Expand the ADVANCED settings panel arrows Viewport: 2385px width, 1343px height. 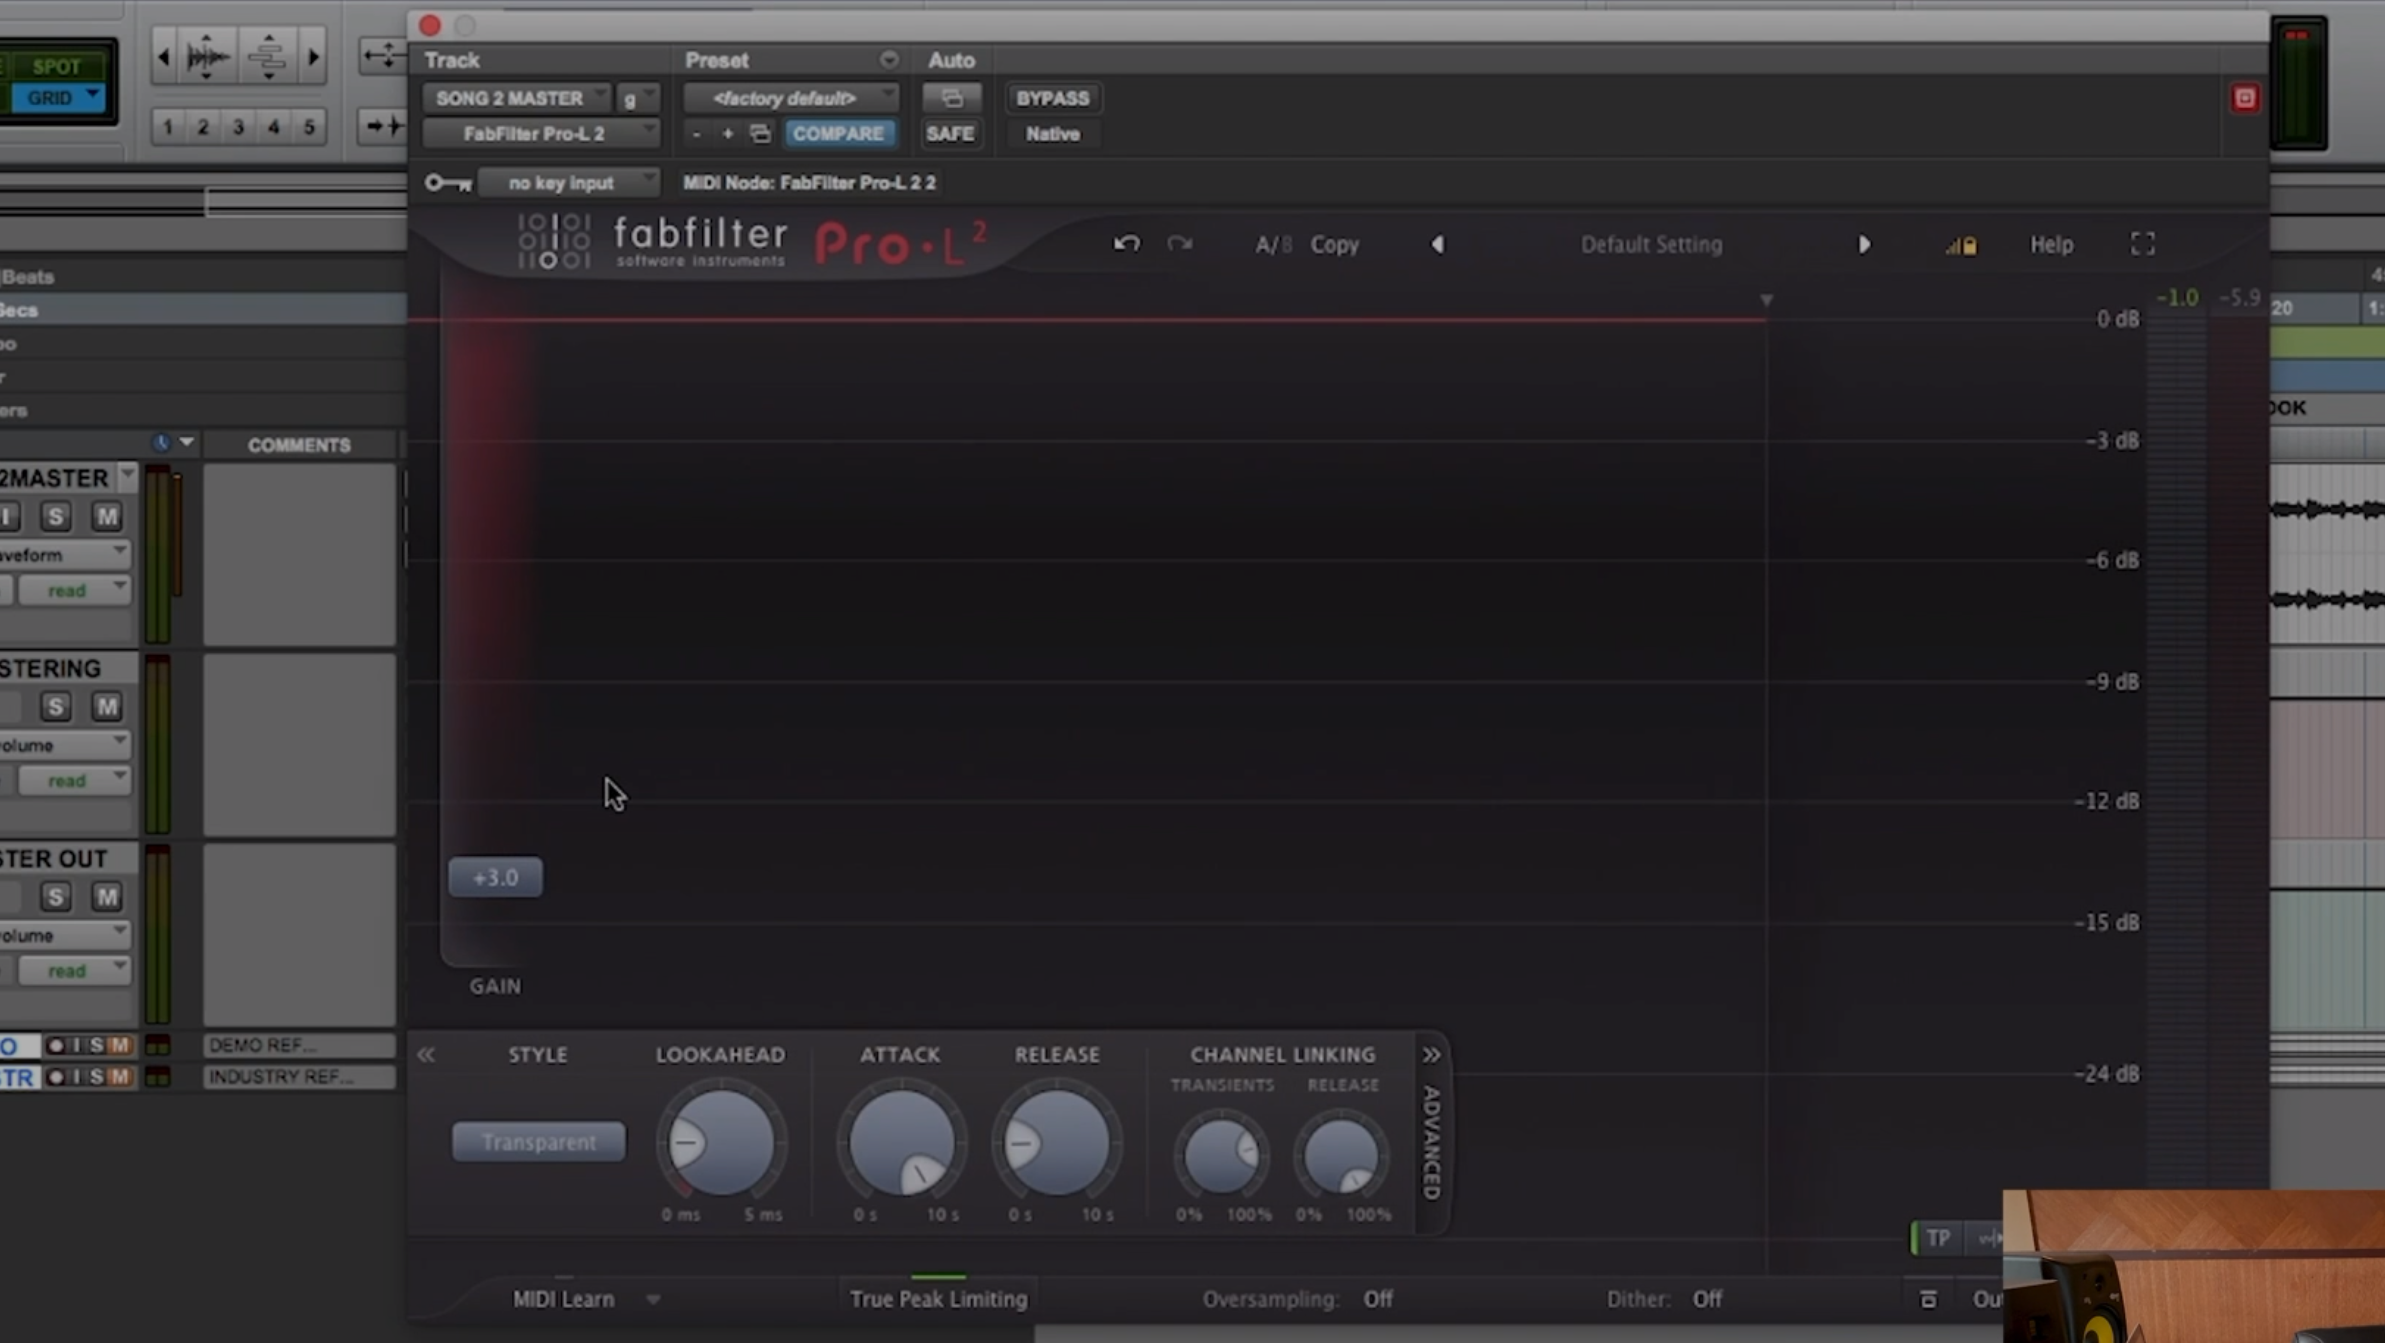(x=1431, y=1055)
